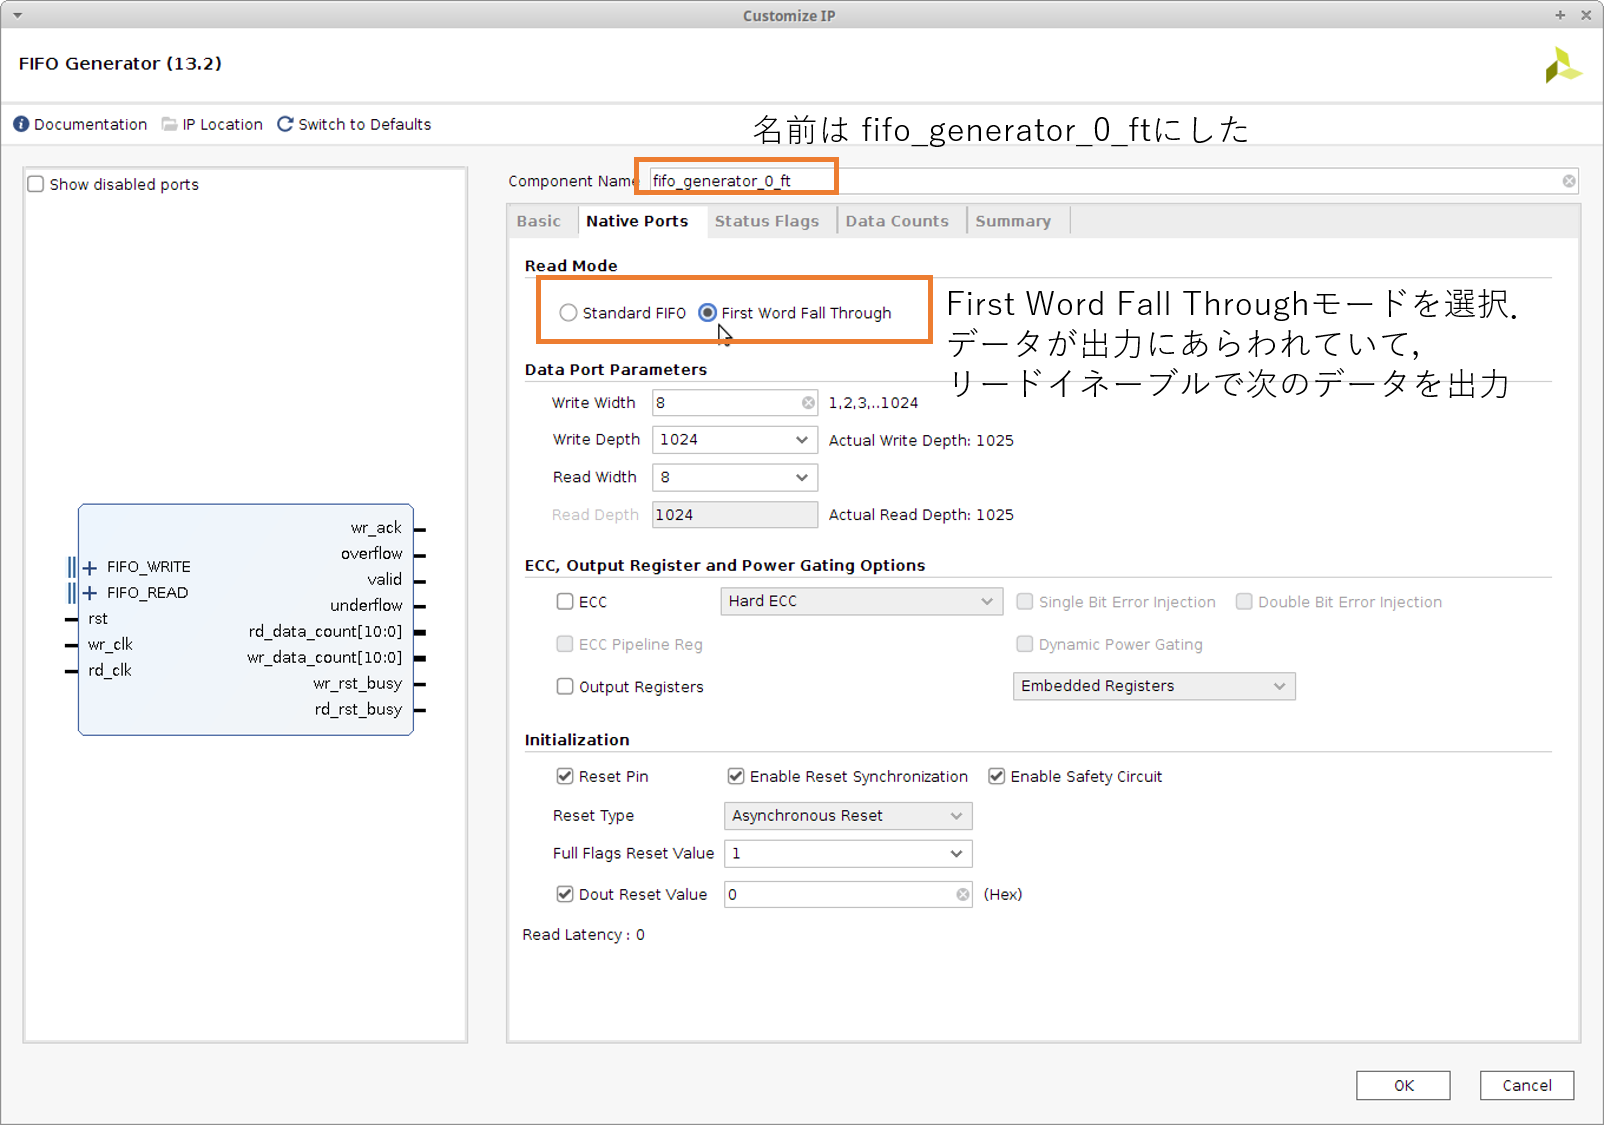Viewport: 1604px width, 1125px height.
Task: Click into the Write Width input field
Action: tap(725, 403)
